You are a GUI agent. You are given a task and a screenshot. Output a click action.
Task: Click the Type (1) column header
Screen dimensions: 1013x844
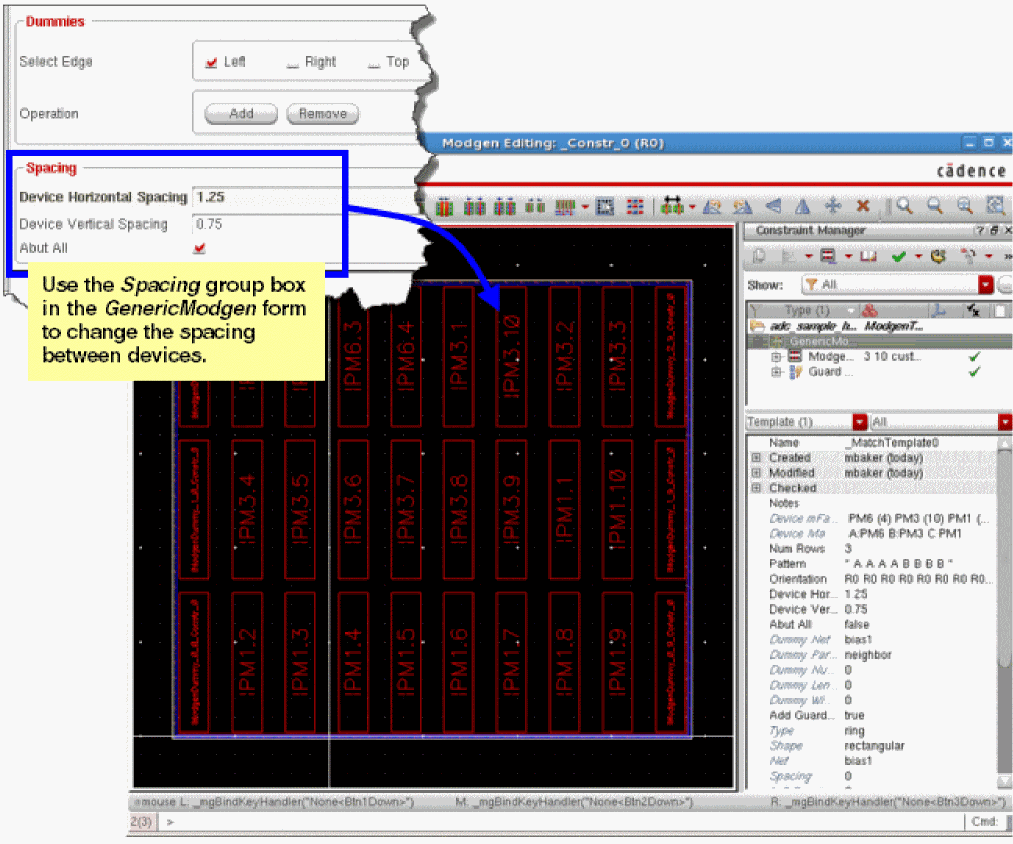point(807,311)
